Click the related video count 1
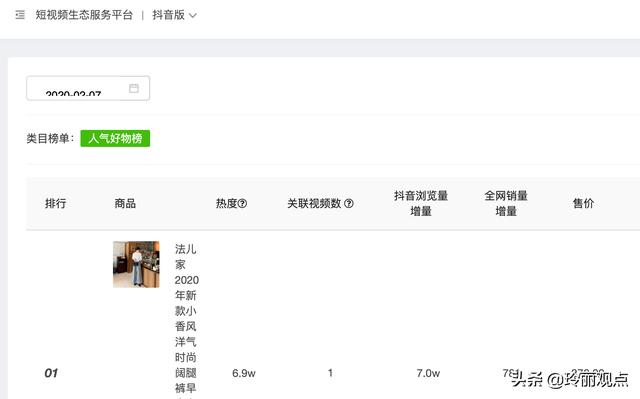The height and width of the screenshot is (399, 640). [330, 373]
